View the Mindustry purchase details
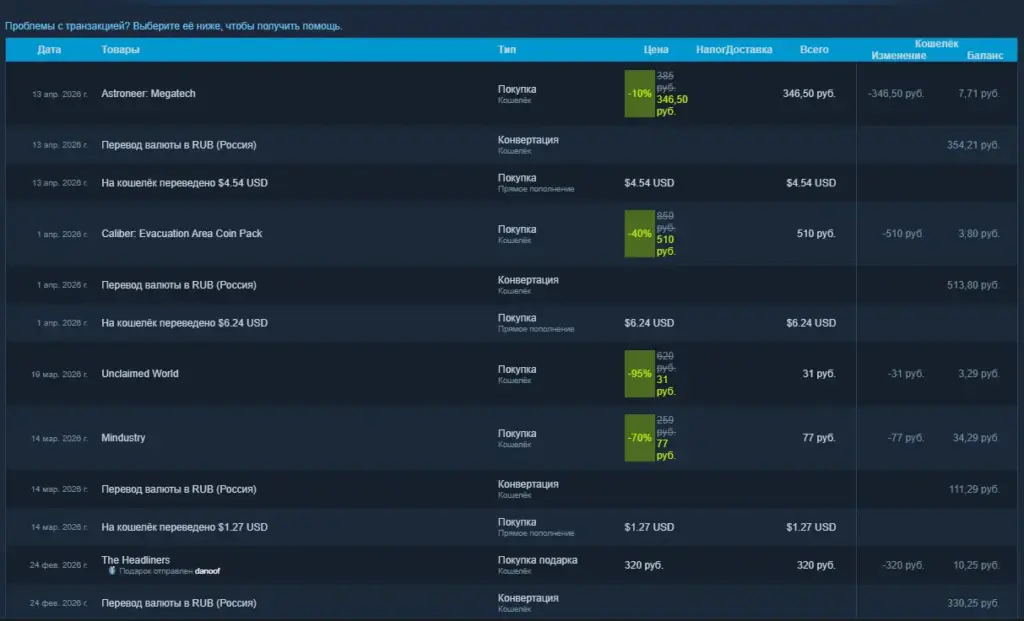This screenshot has height=621, width=1024. click(x=123, y=438)
